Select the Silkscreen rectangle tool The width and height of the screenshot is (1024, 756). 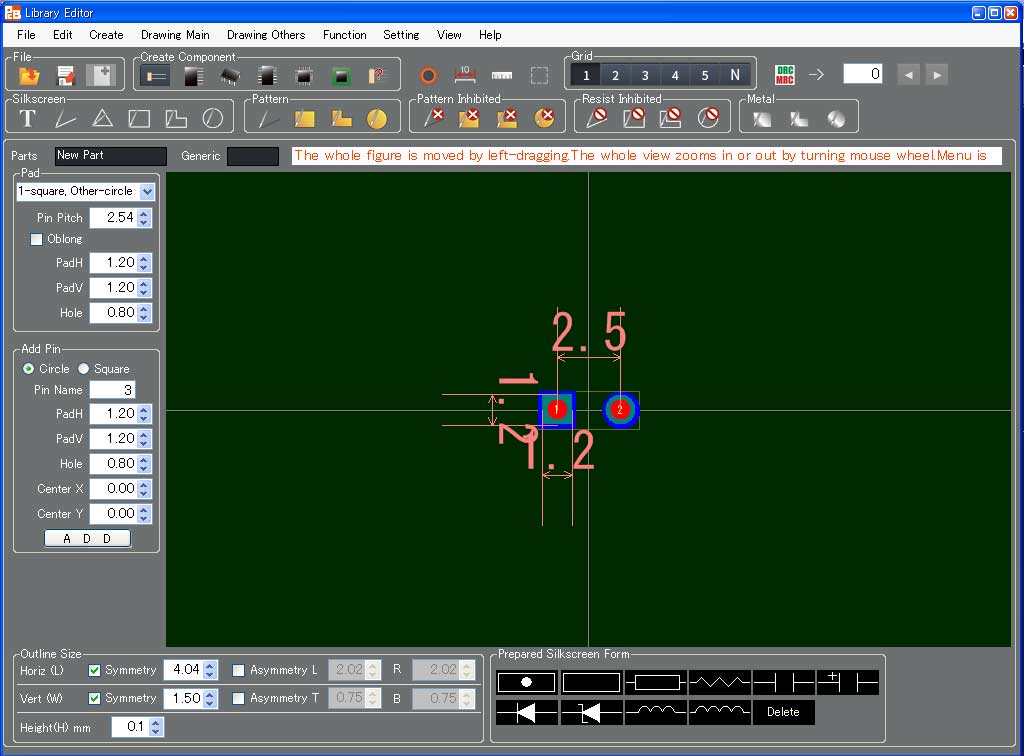[x=139, y=118]
